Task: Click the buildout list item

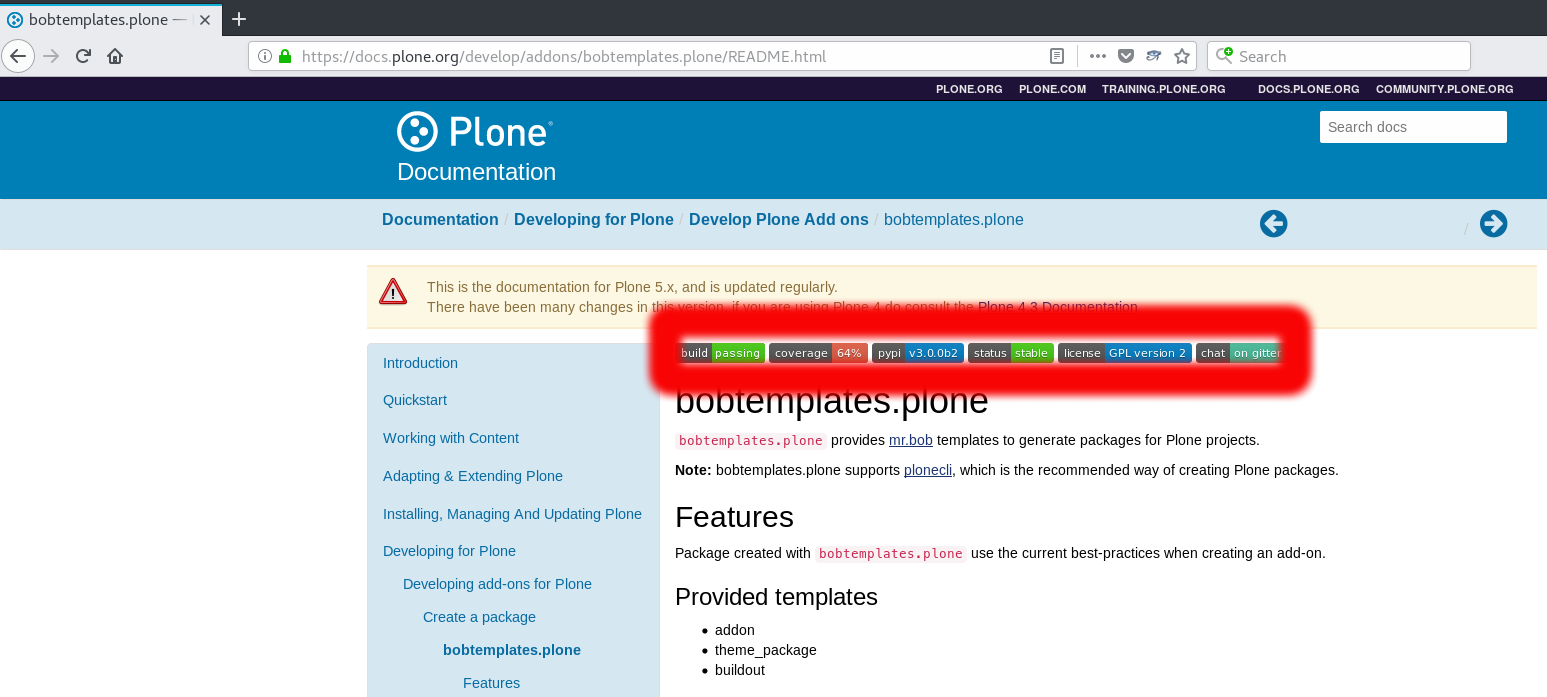Action: pyautogui.click(x=740, y=670)
